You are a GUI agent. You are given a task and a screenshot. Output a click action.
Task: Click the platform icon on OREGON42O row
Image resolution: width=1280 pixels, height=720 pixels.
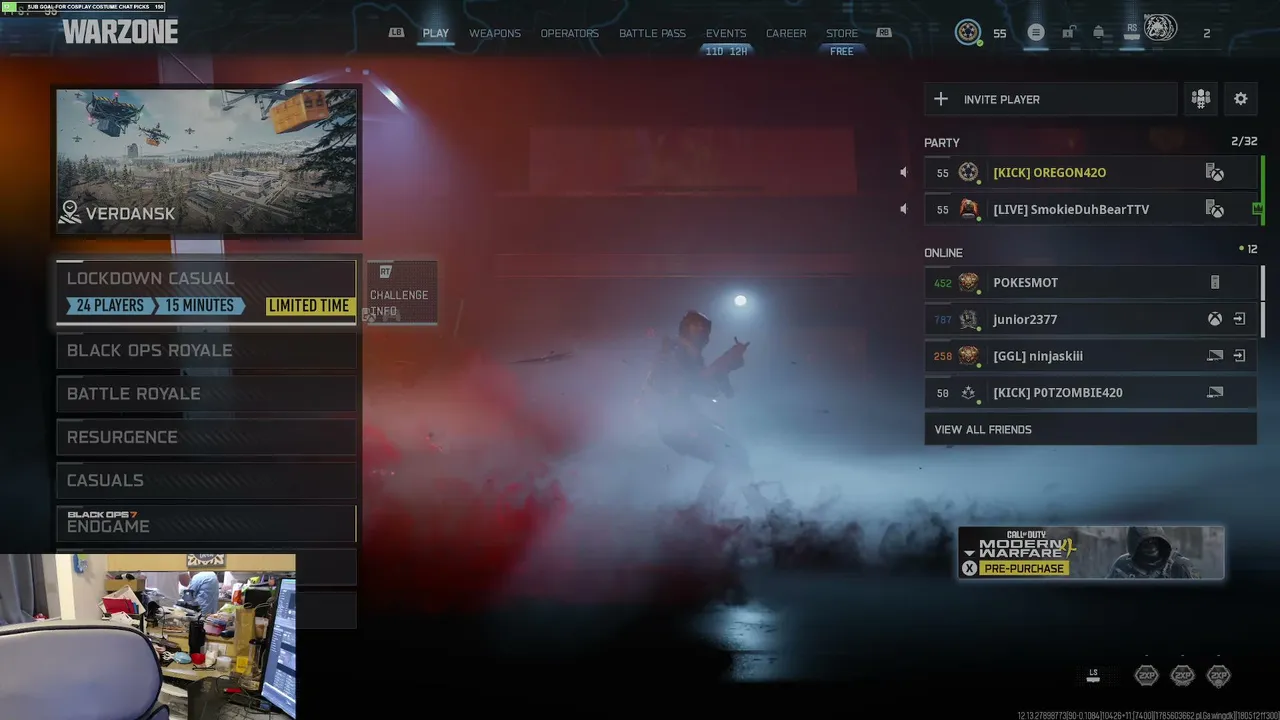pos(1215,173)
